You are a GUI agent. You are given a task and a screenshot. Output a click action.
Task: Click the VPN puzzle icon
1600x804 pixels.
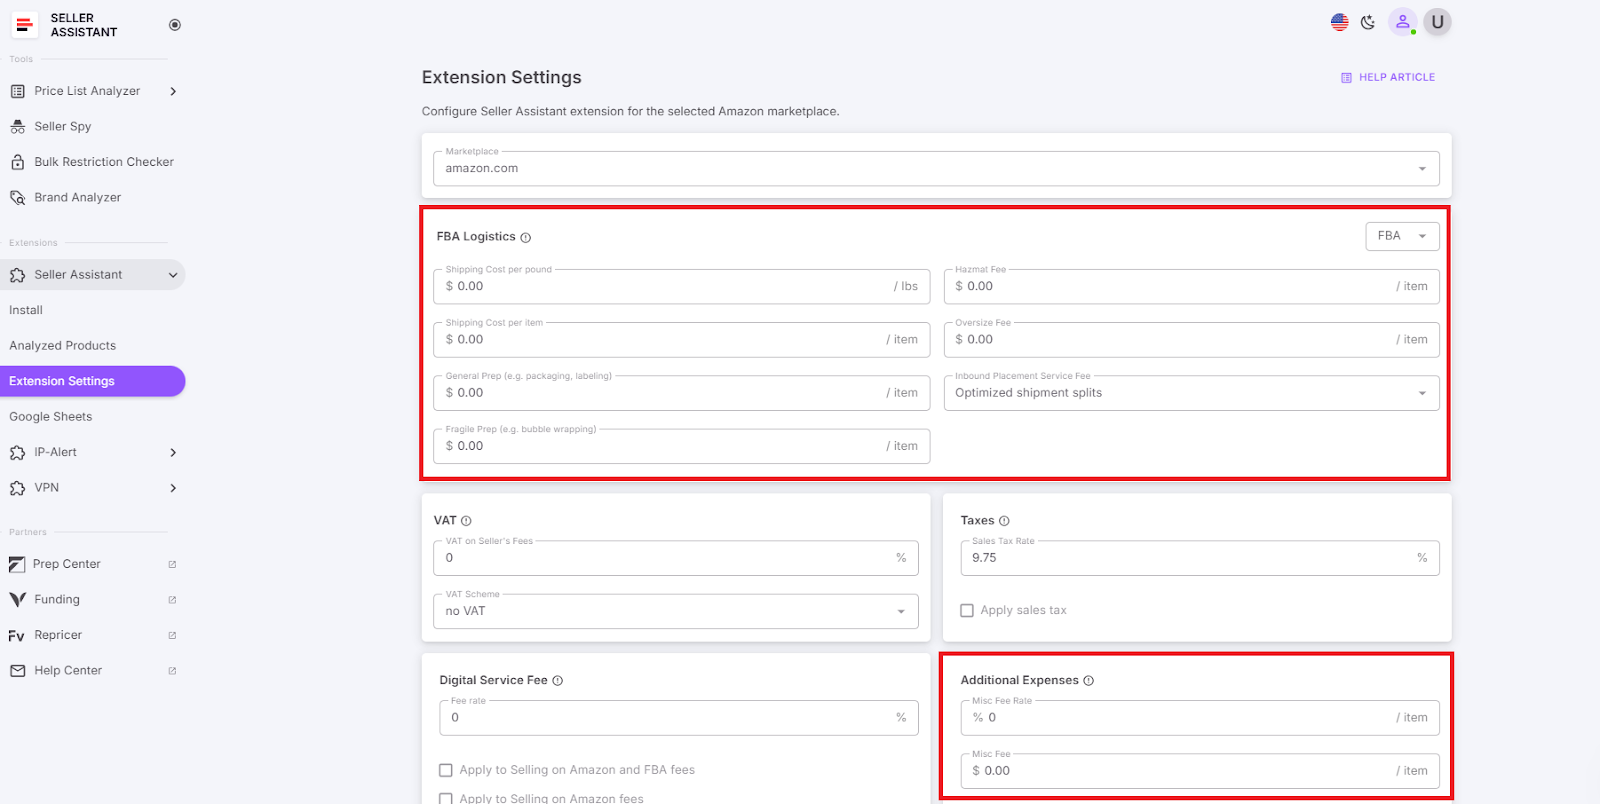[18, 488]
